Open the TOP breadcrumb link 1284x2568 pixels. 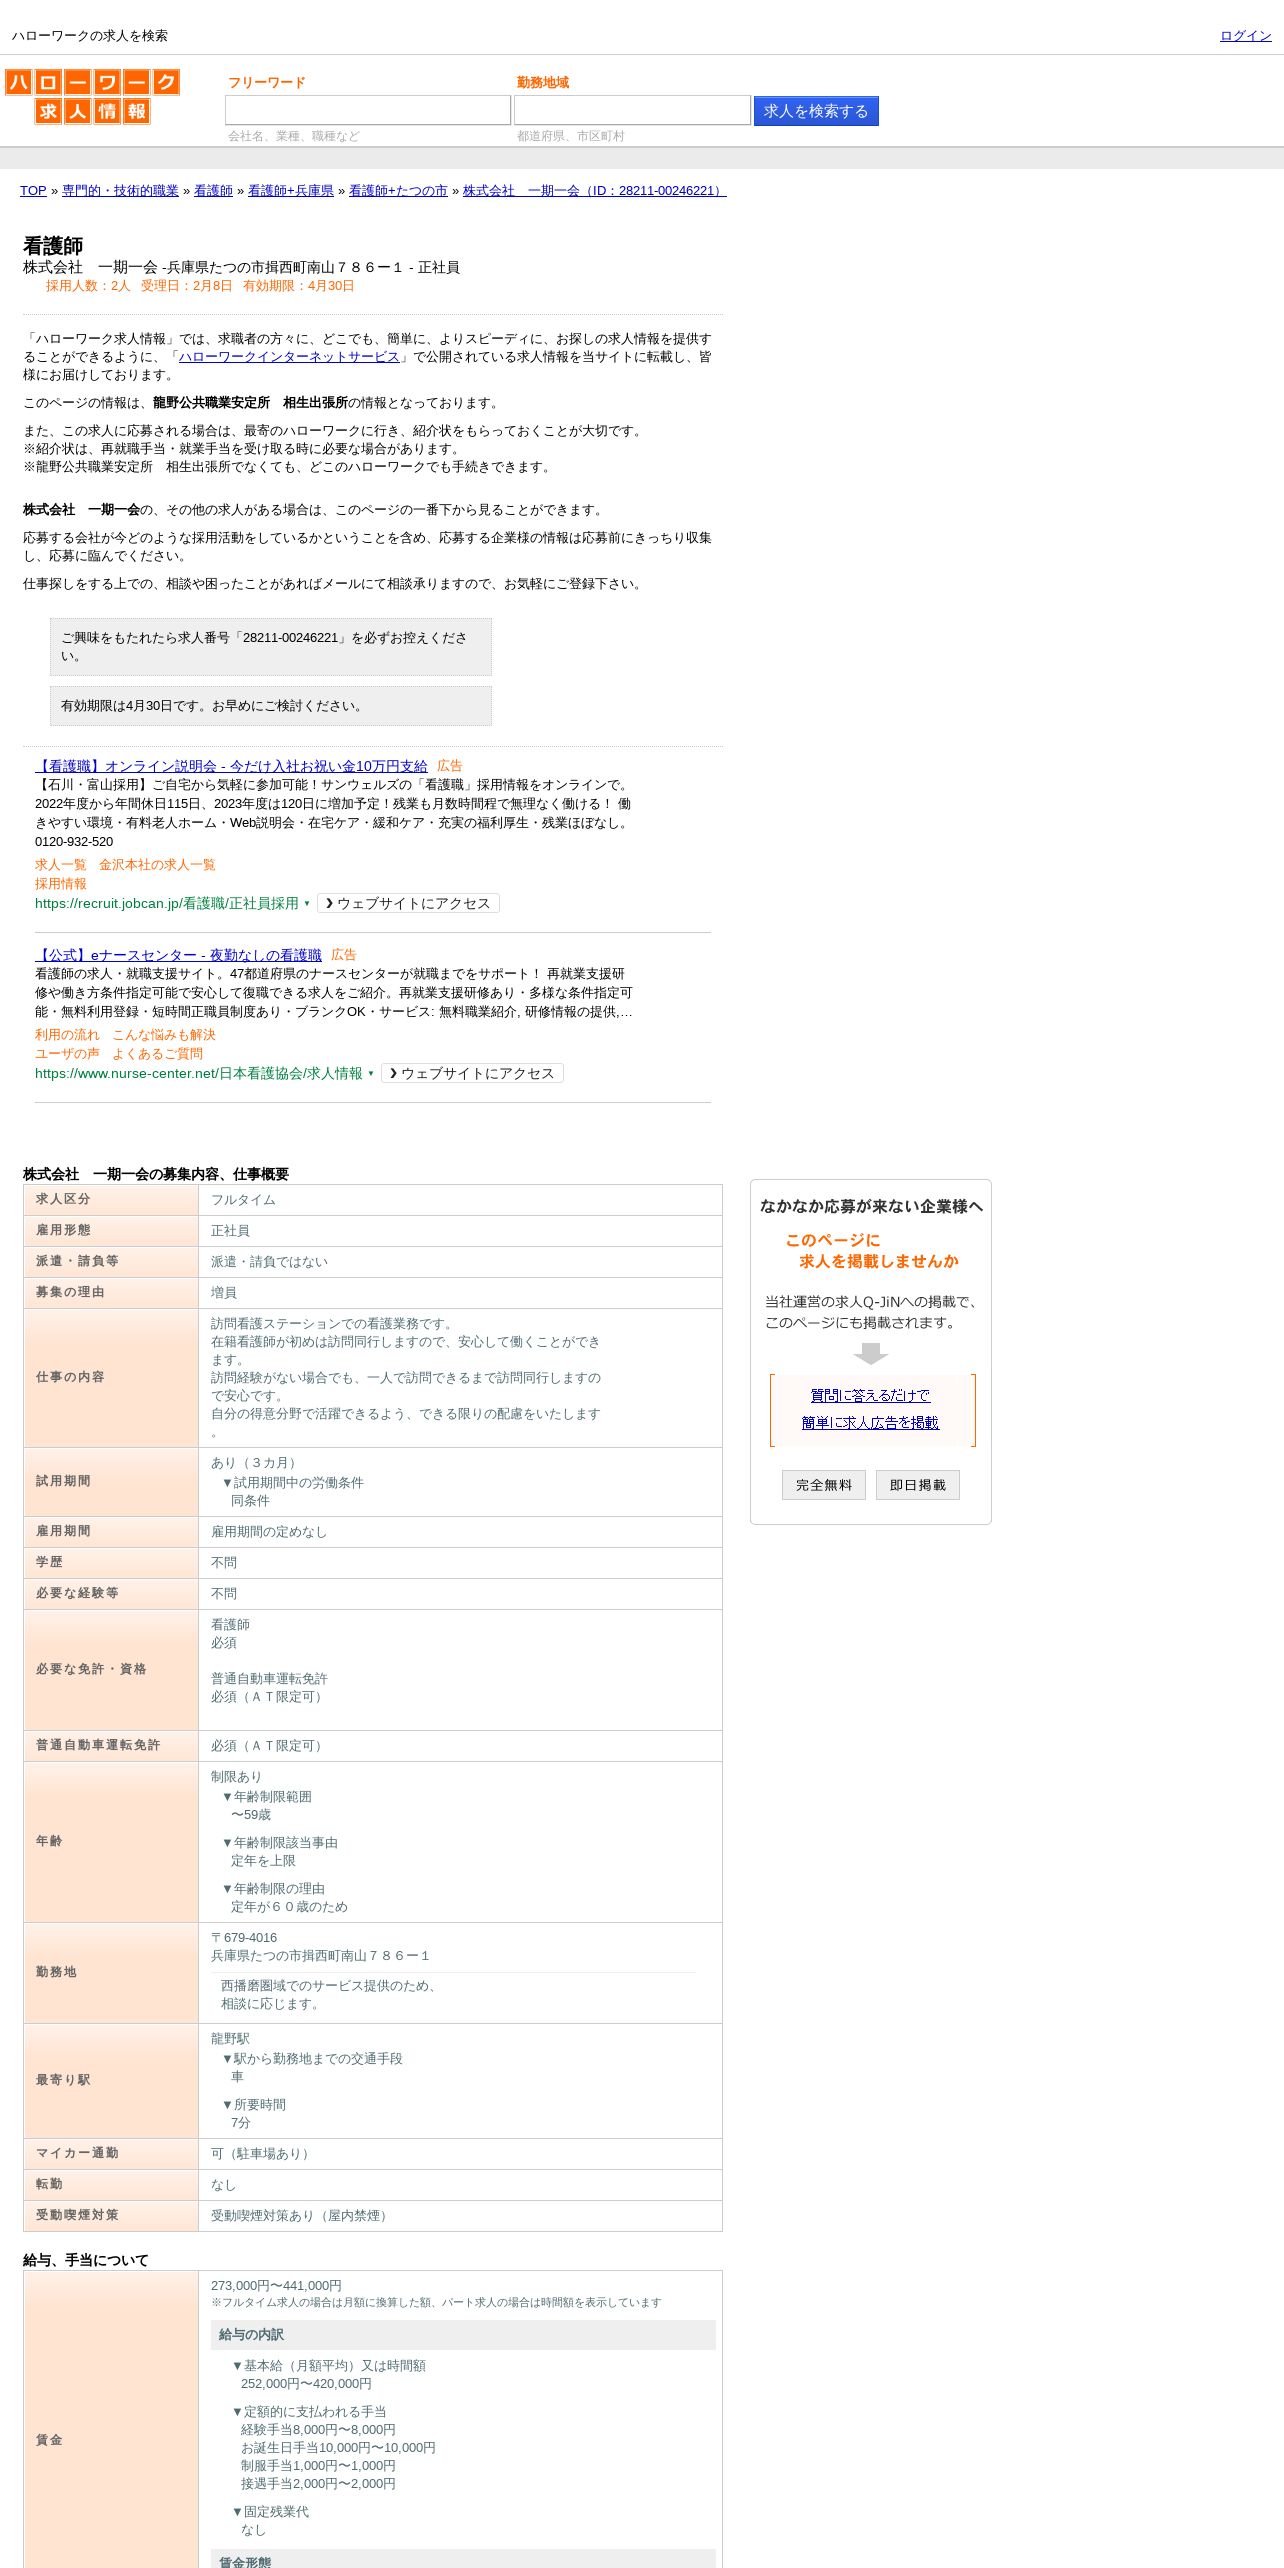click(x=33, y=191)
